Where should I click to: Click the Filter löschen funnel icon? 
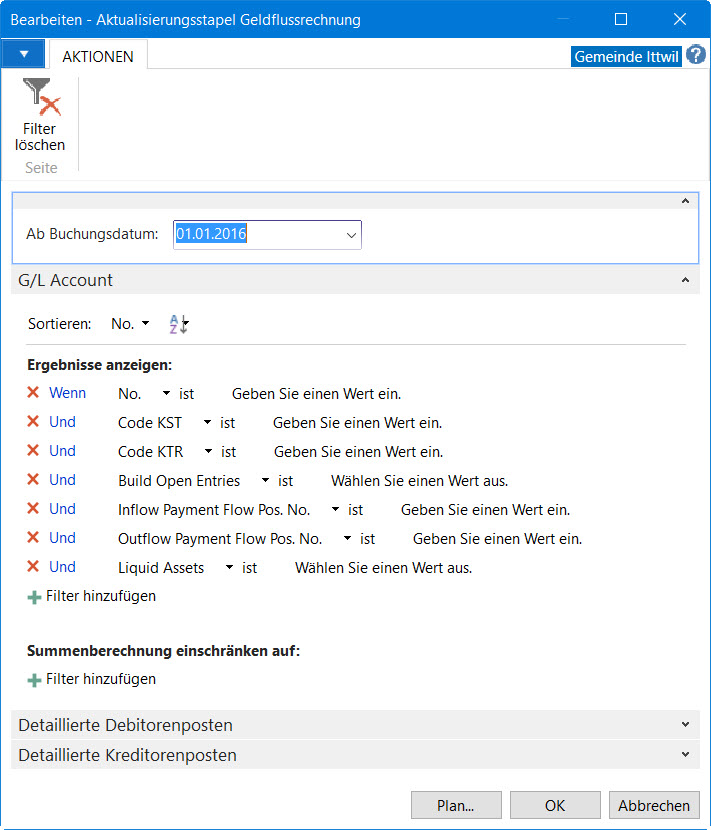41,97
